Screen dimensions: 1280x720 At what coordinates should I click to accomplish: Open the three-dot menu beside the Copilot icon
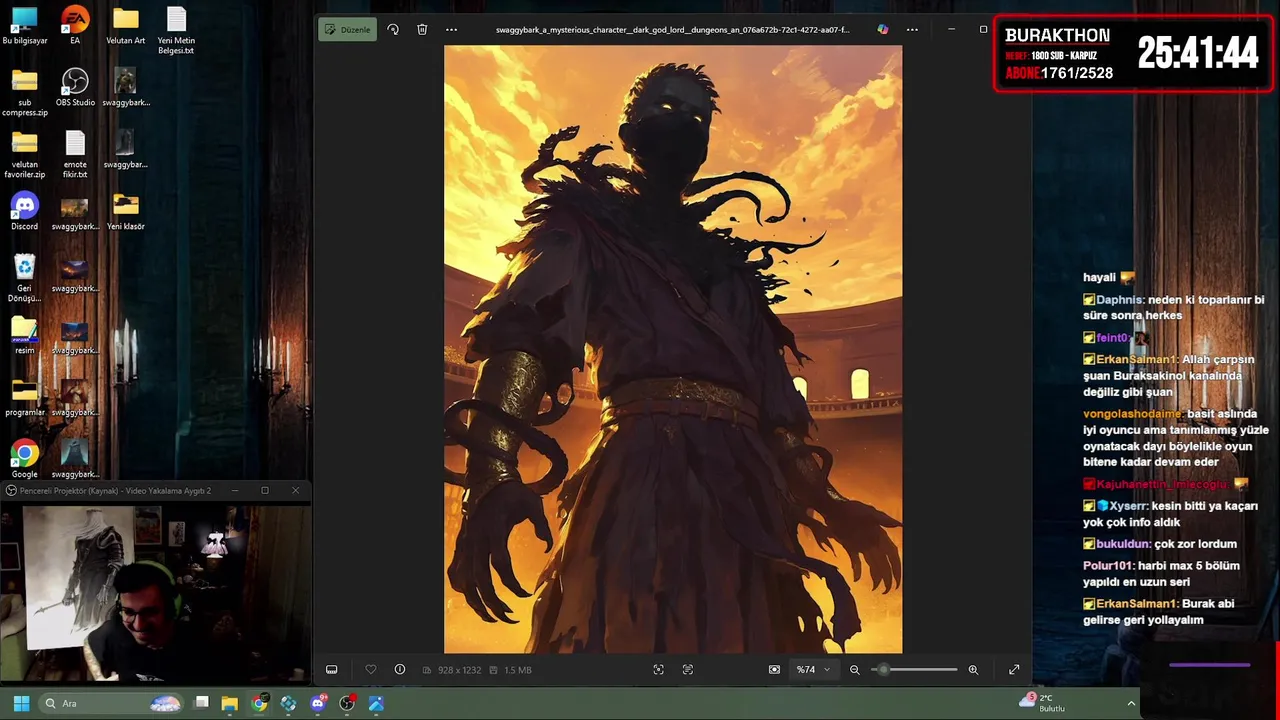coord(912,29)
